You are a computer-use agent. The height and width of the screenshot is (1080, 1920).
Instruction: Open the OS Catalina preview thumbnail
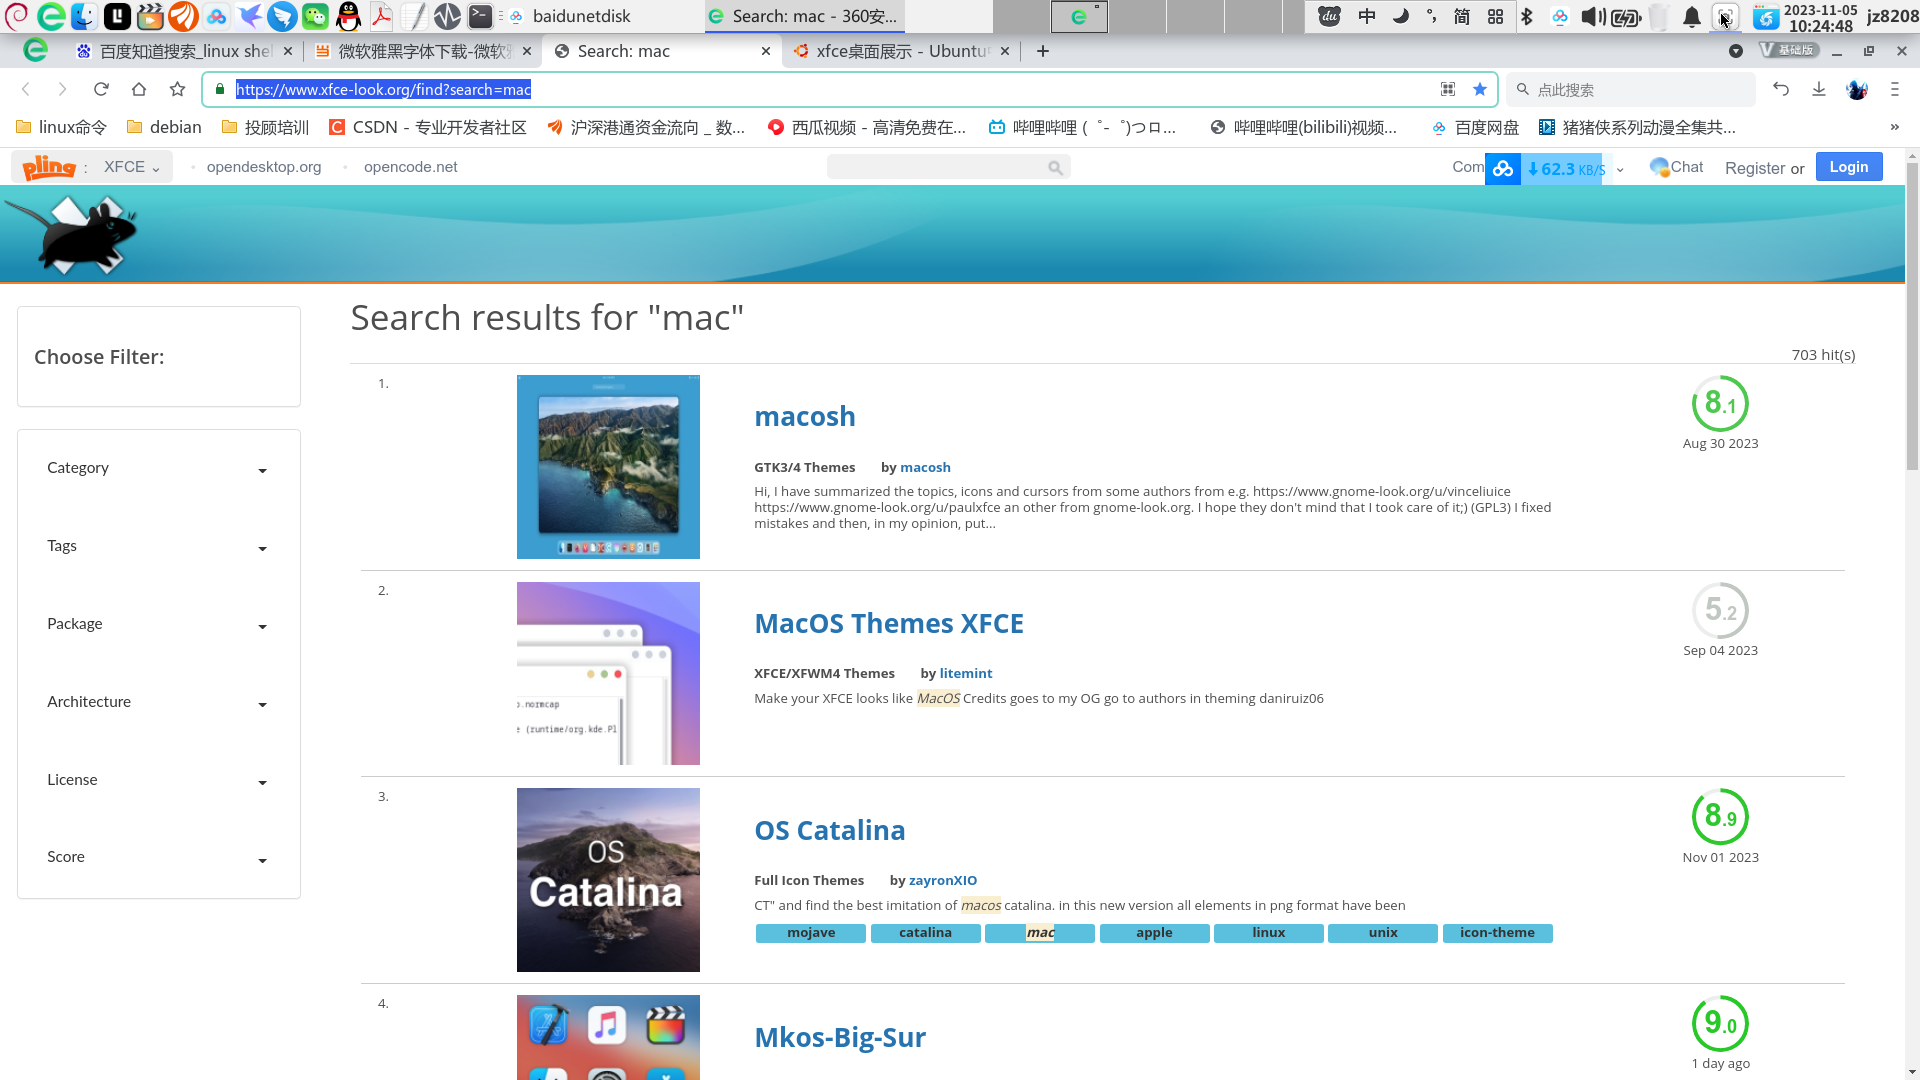click(x=608, y=880)
